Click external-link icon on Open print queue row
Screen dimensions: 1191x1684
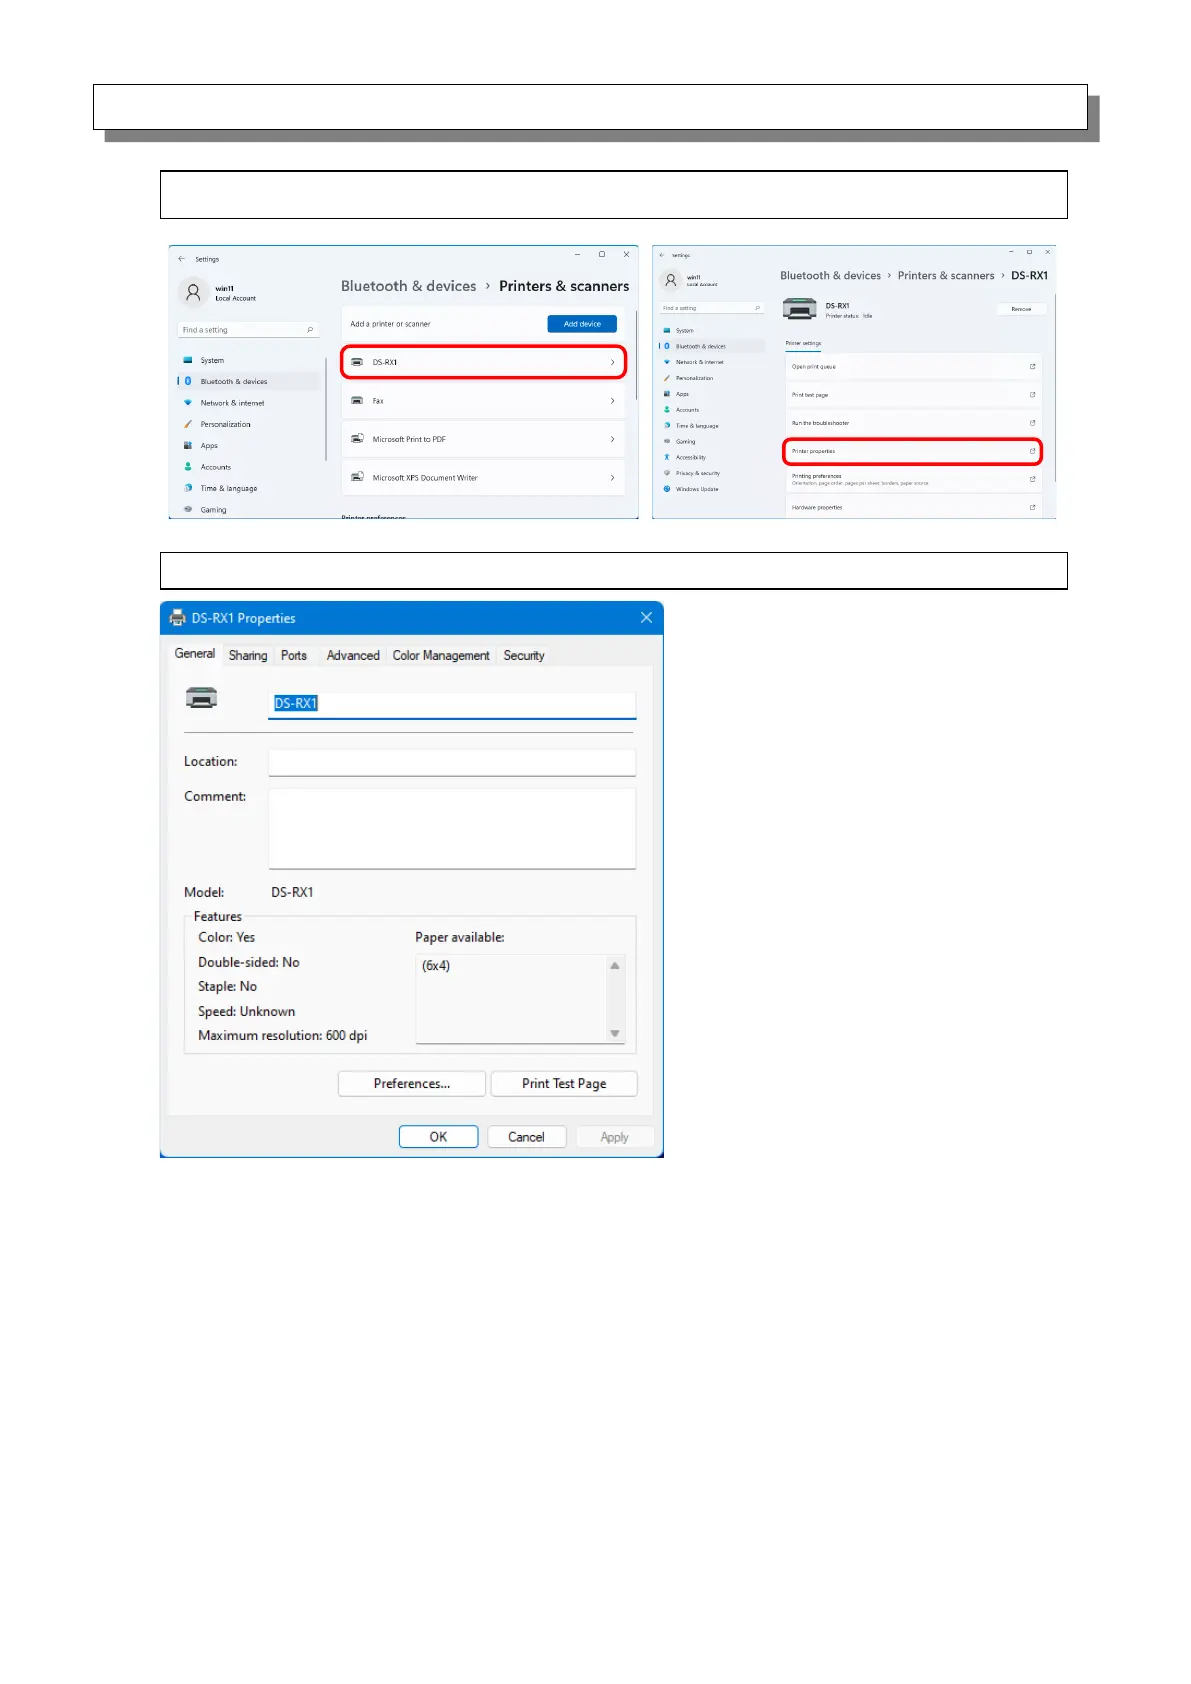coord(1033,367)
